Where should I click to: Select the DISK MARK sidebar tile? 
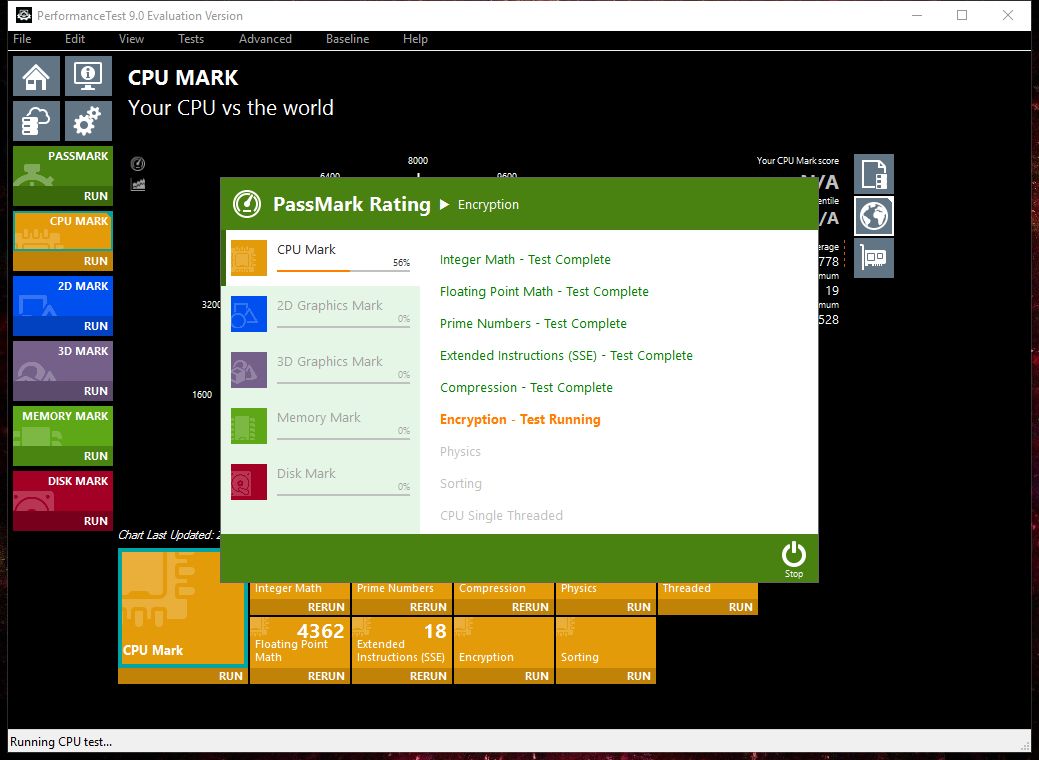[63, 492]
